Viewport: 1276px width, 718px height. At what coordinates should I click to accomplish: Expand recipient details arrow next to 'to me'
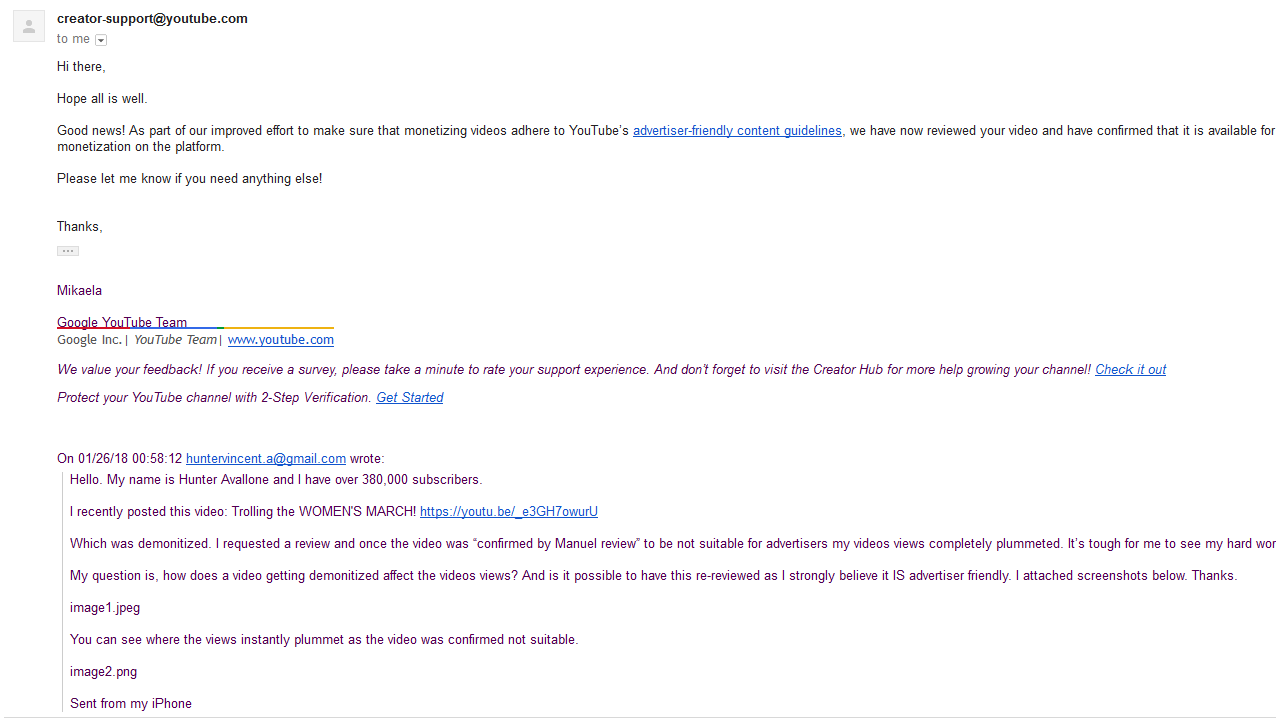point(101,40)
